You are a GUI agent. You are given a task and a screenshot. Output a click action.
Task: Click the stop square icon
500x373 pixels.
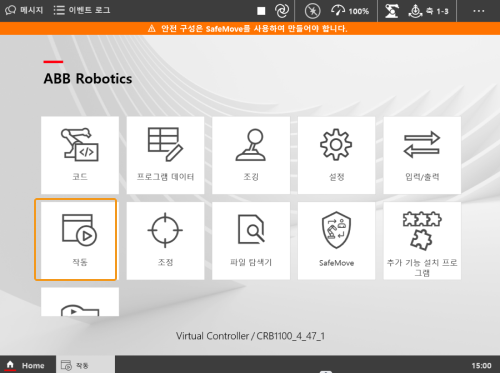click(x=261, y=11)
